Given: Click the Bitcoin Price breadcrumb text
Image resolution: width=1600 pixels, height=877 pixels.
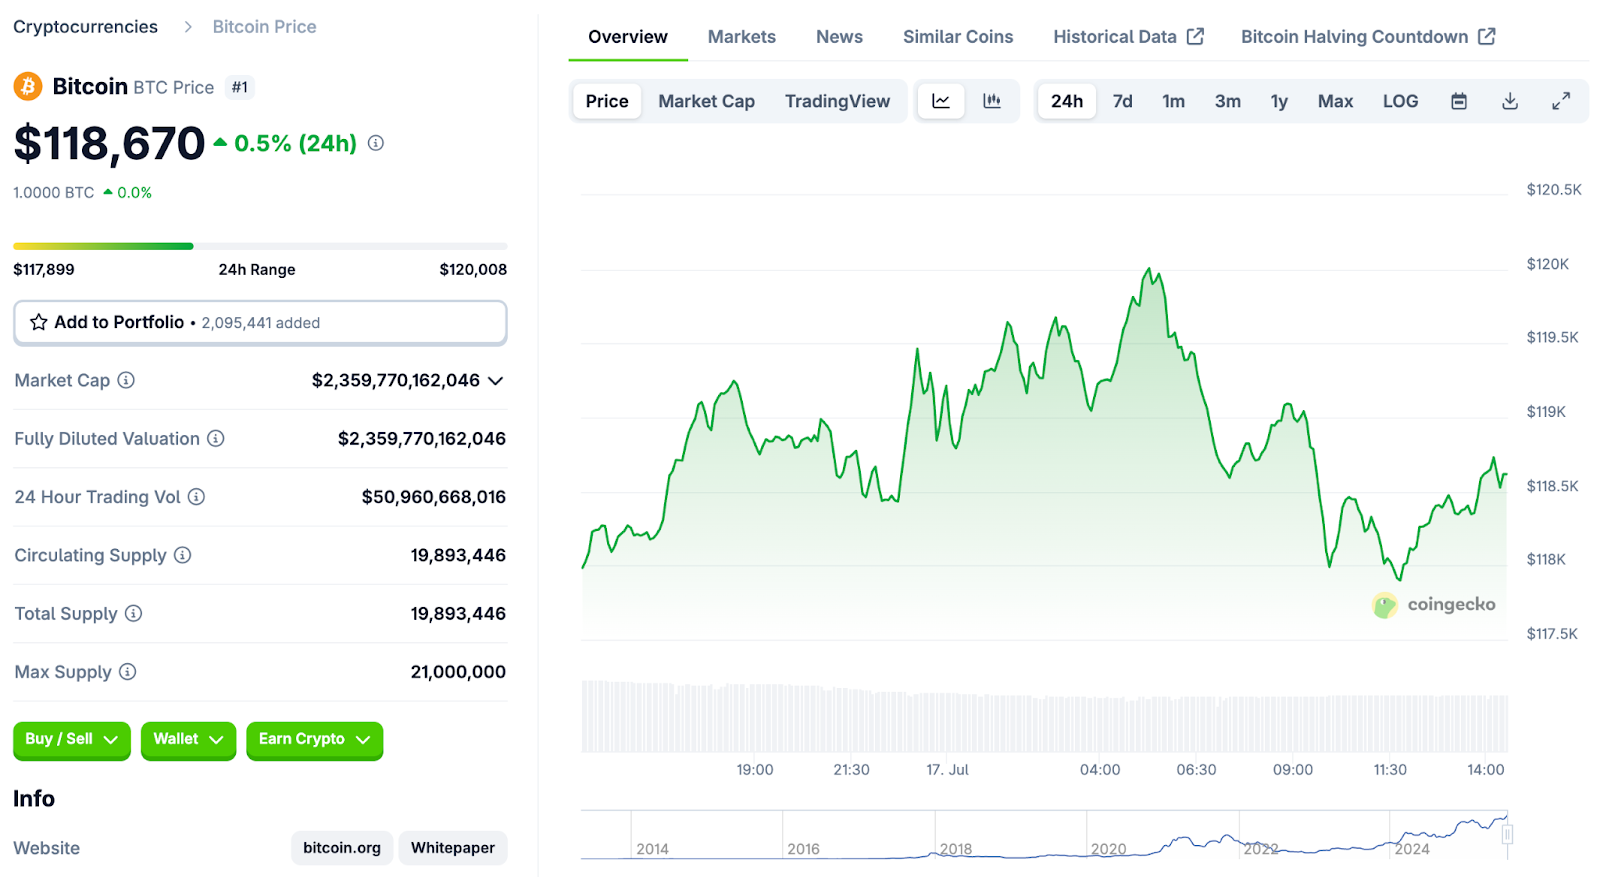Looking at the screenshot, I should pyautogui.click(x=264, y=27).
